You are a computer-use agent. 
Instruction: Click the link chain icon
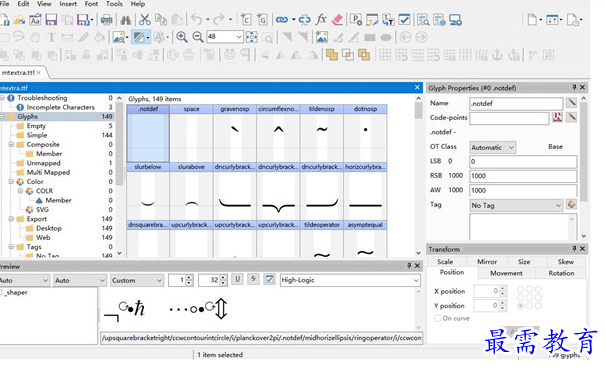point(282,19)
